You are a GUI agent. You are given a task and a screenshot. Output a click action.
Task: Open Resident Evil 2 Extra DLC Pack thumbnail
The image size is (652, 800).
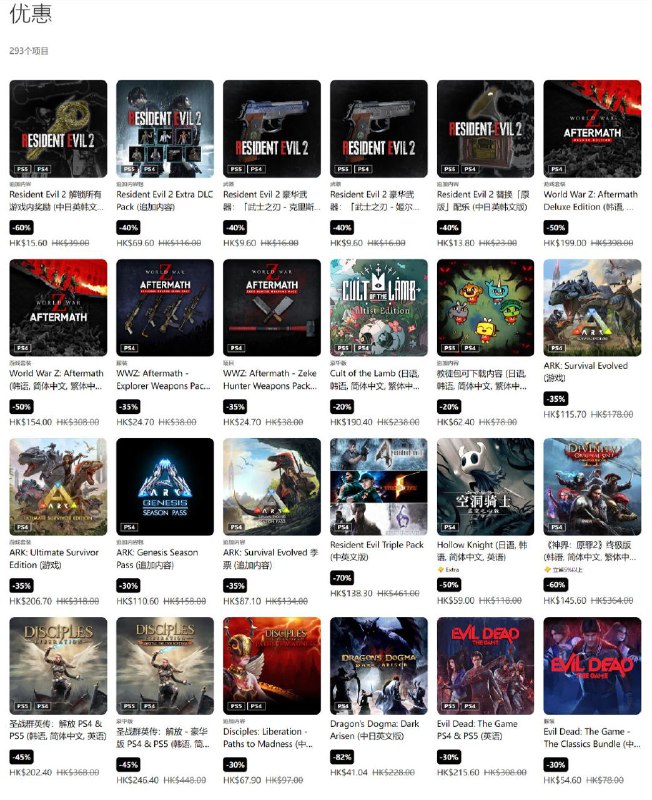pyautogui.click(x=165, y=129)
